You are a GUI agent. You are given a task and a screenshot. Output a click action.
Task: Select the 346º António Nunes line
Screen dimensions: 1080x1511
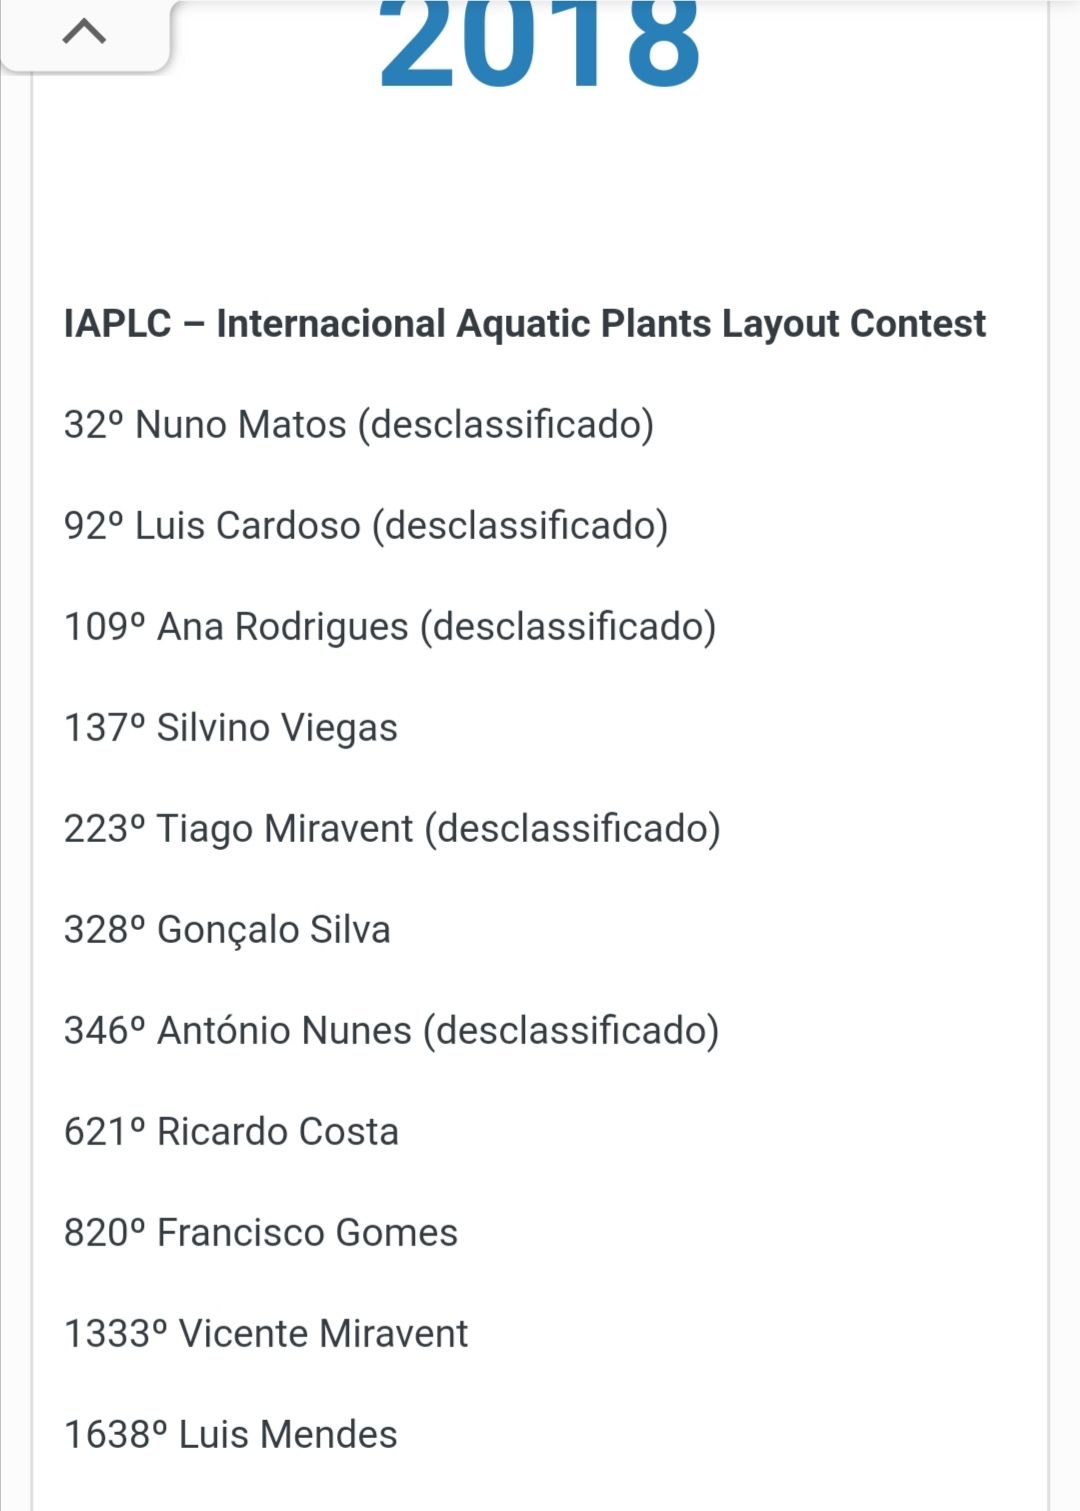point(392,1031)
